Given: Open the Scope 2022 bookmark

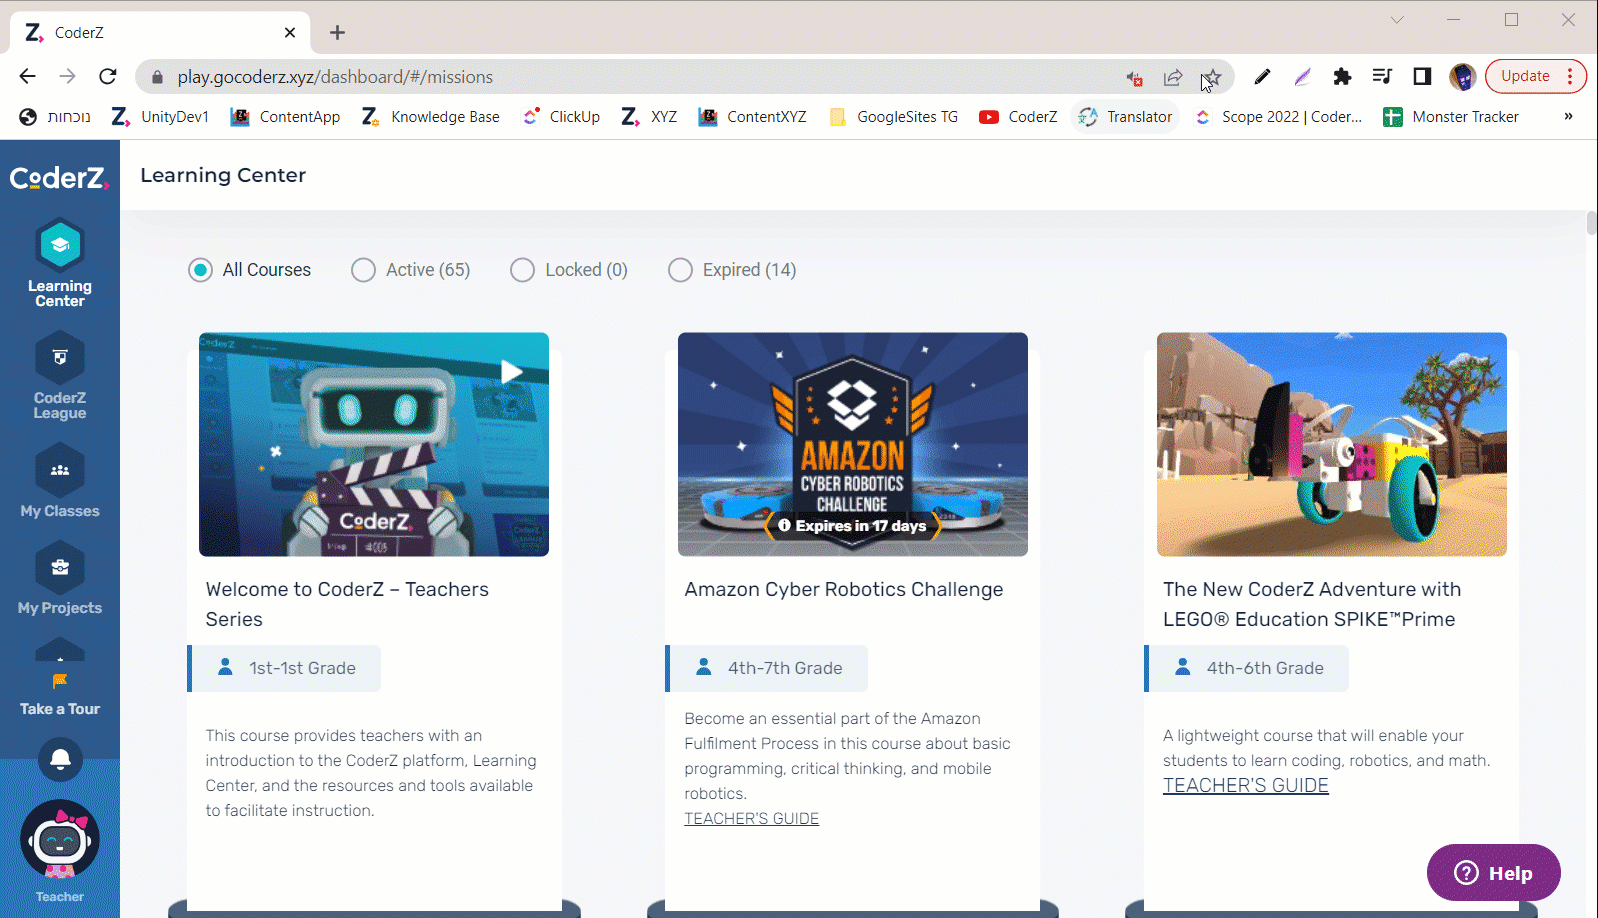Looking at the screenshot, I should [1278, 117].
